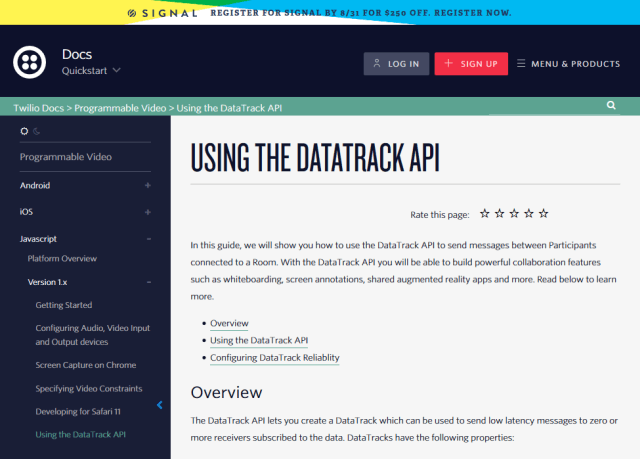Click the Overview section heading
This screenshot has width=640, height=459.
227,392
